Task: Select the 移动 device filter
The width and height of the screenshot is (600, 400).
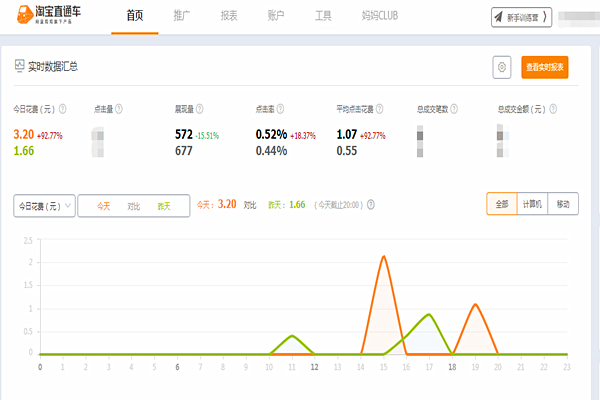Action: (x=563, y=204)
